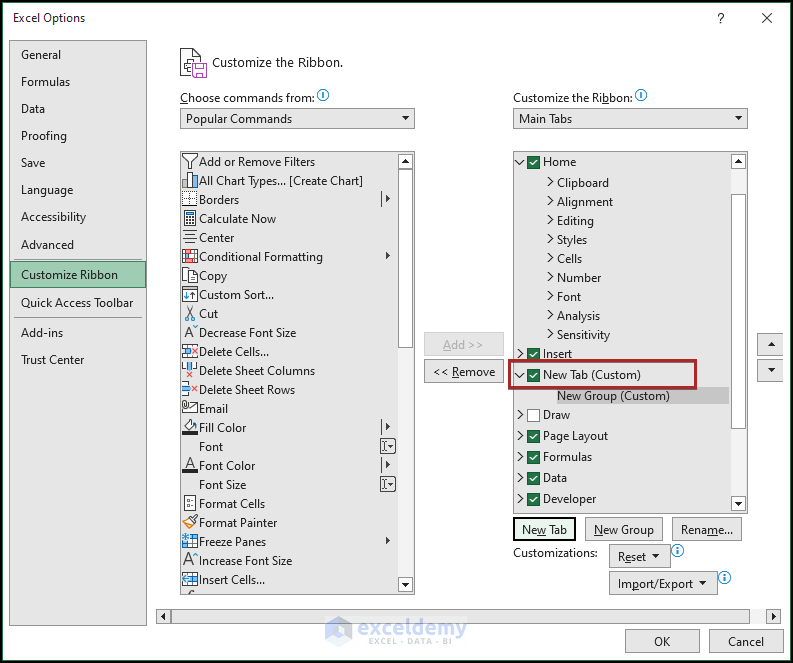This screenshot has width=793, height=663.
Task: Uncheck the Formulas tab checkbox
Action: (533, 457)
